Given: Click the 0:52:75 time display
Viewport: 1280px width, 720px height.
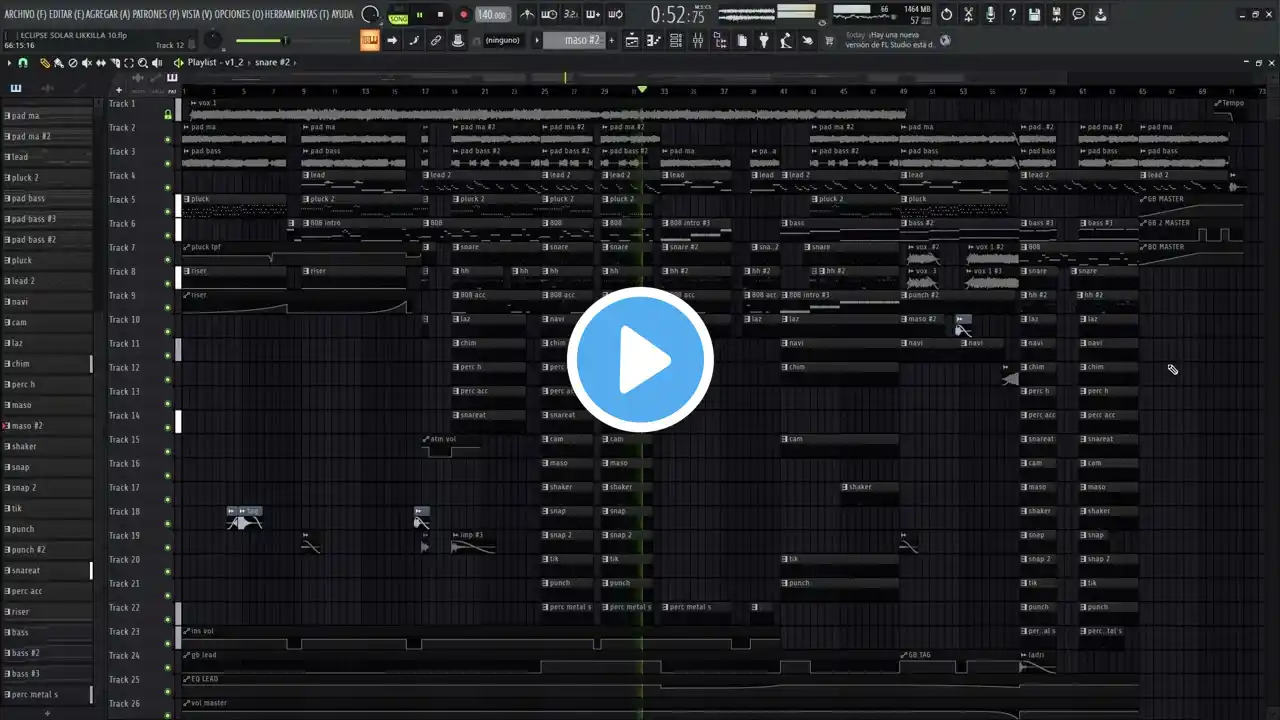Looking at the screenshot, I should 678,15.
